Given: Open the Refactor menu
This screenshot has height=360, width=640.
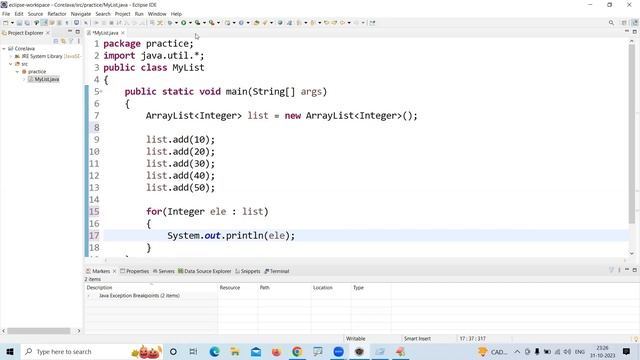Looking at the screenshot, I should pos(57,14).
